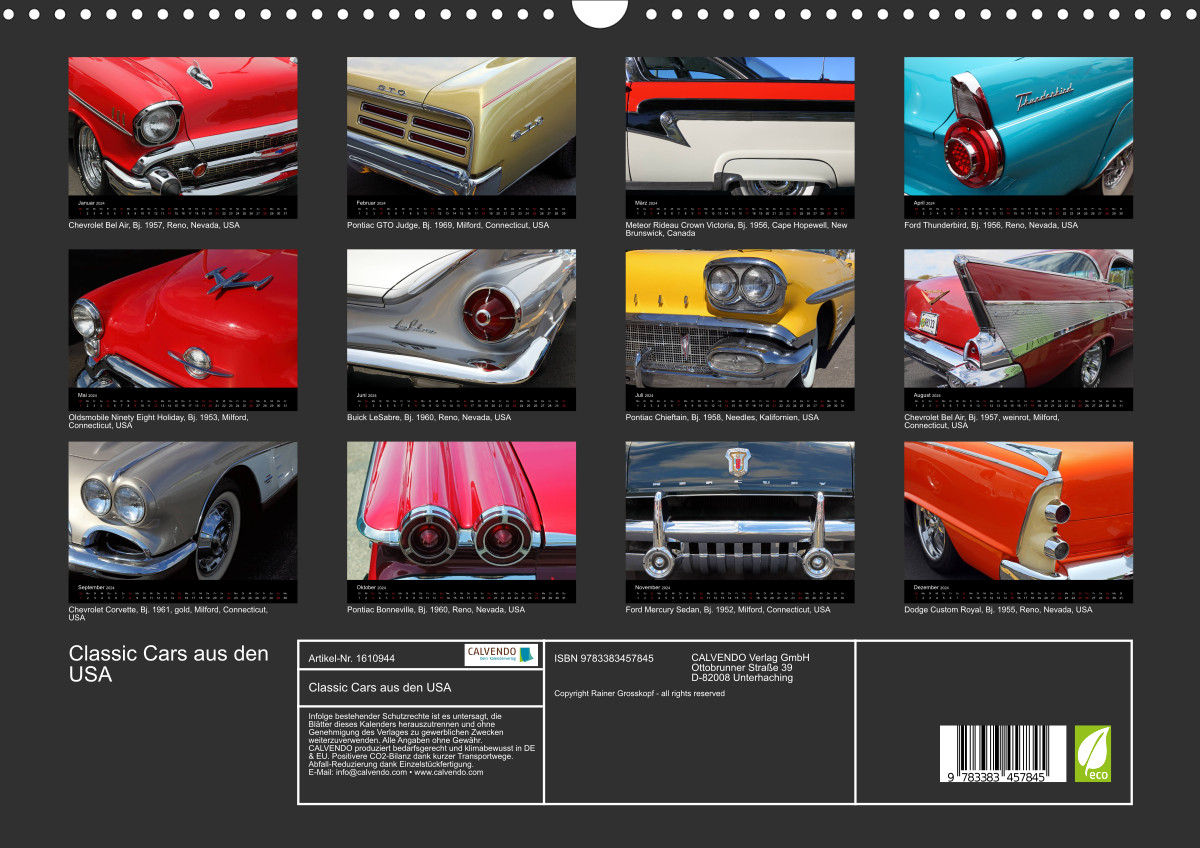Select the yellow Pontiac Chieftain photo
Viewport: 1200px width, 848px height.
(x=740, y=318)
